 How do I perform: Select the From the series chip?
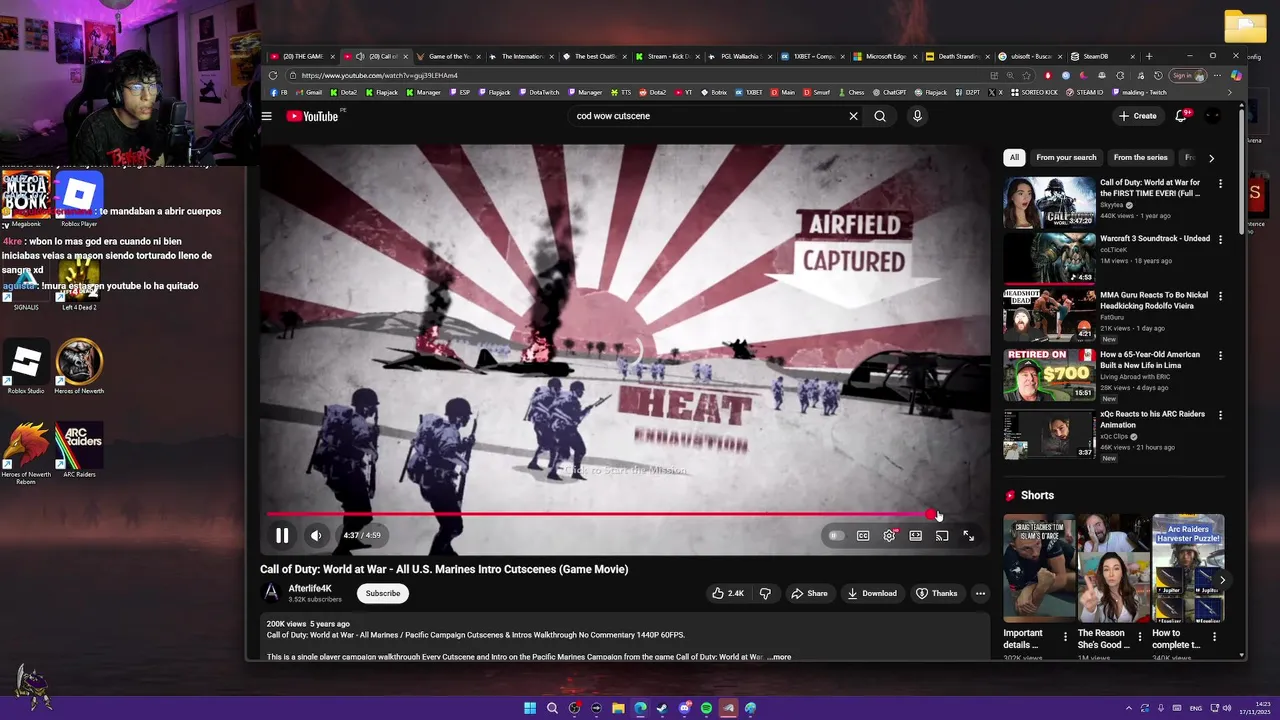1140,157
